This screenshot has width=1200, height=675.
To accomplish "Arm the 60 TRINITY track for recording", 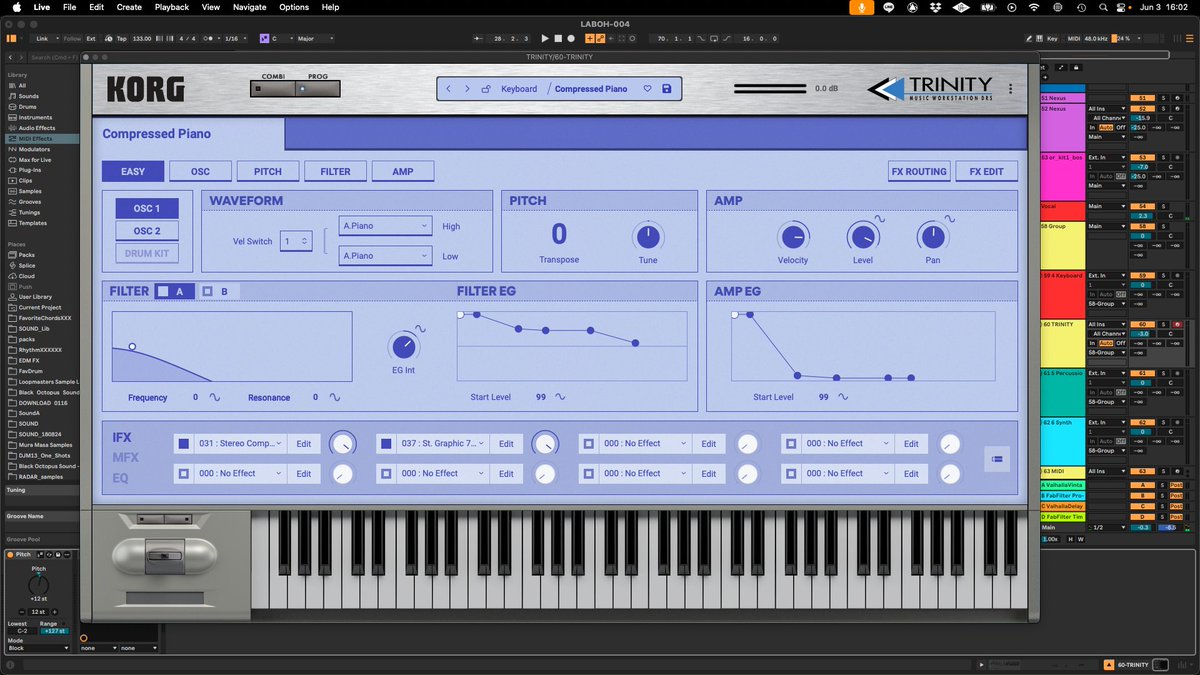I will tap(1177, 325).
